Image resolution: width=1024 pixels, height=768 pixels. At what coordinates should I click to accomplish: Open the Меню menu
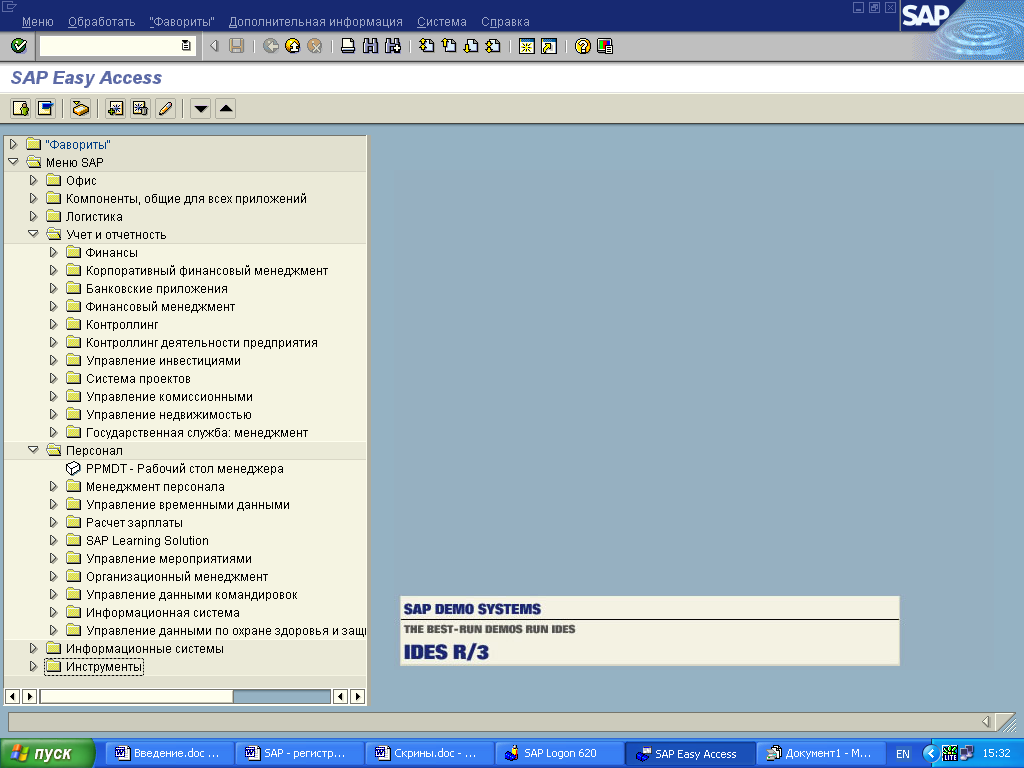point(37,22)
